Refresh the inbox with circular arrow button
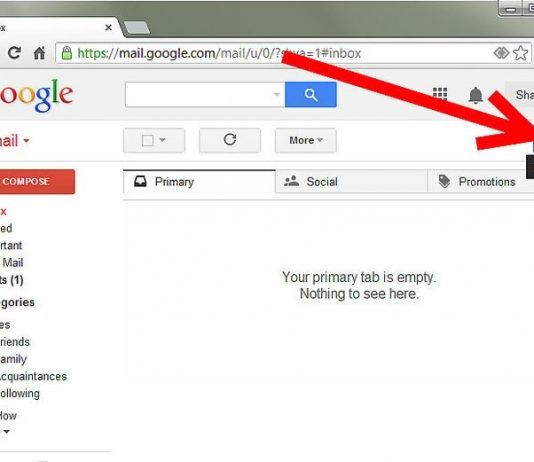The height and width of the screenshot is (462, 534). (230, 140)
